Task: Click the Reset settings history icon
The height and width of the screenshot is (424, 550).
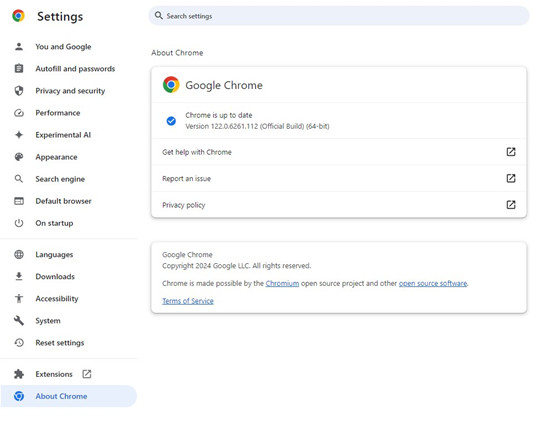Action: point(19,343)
